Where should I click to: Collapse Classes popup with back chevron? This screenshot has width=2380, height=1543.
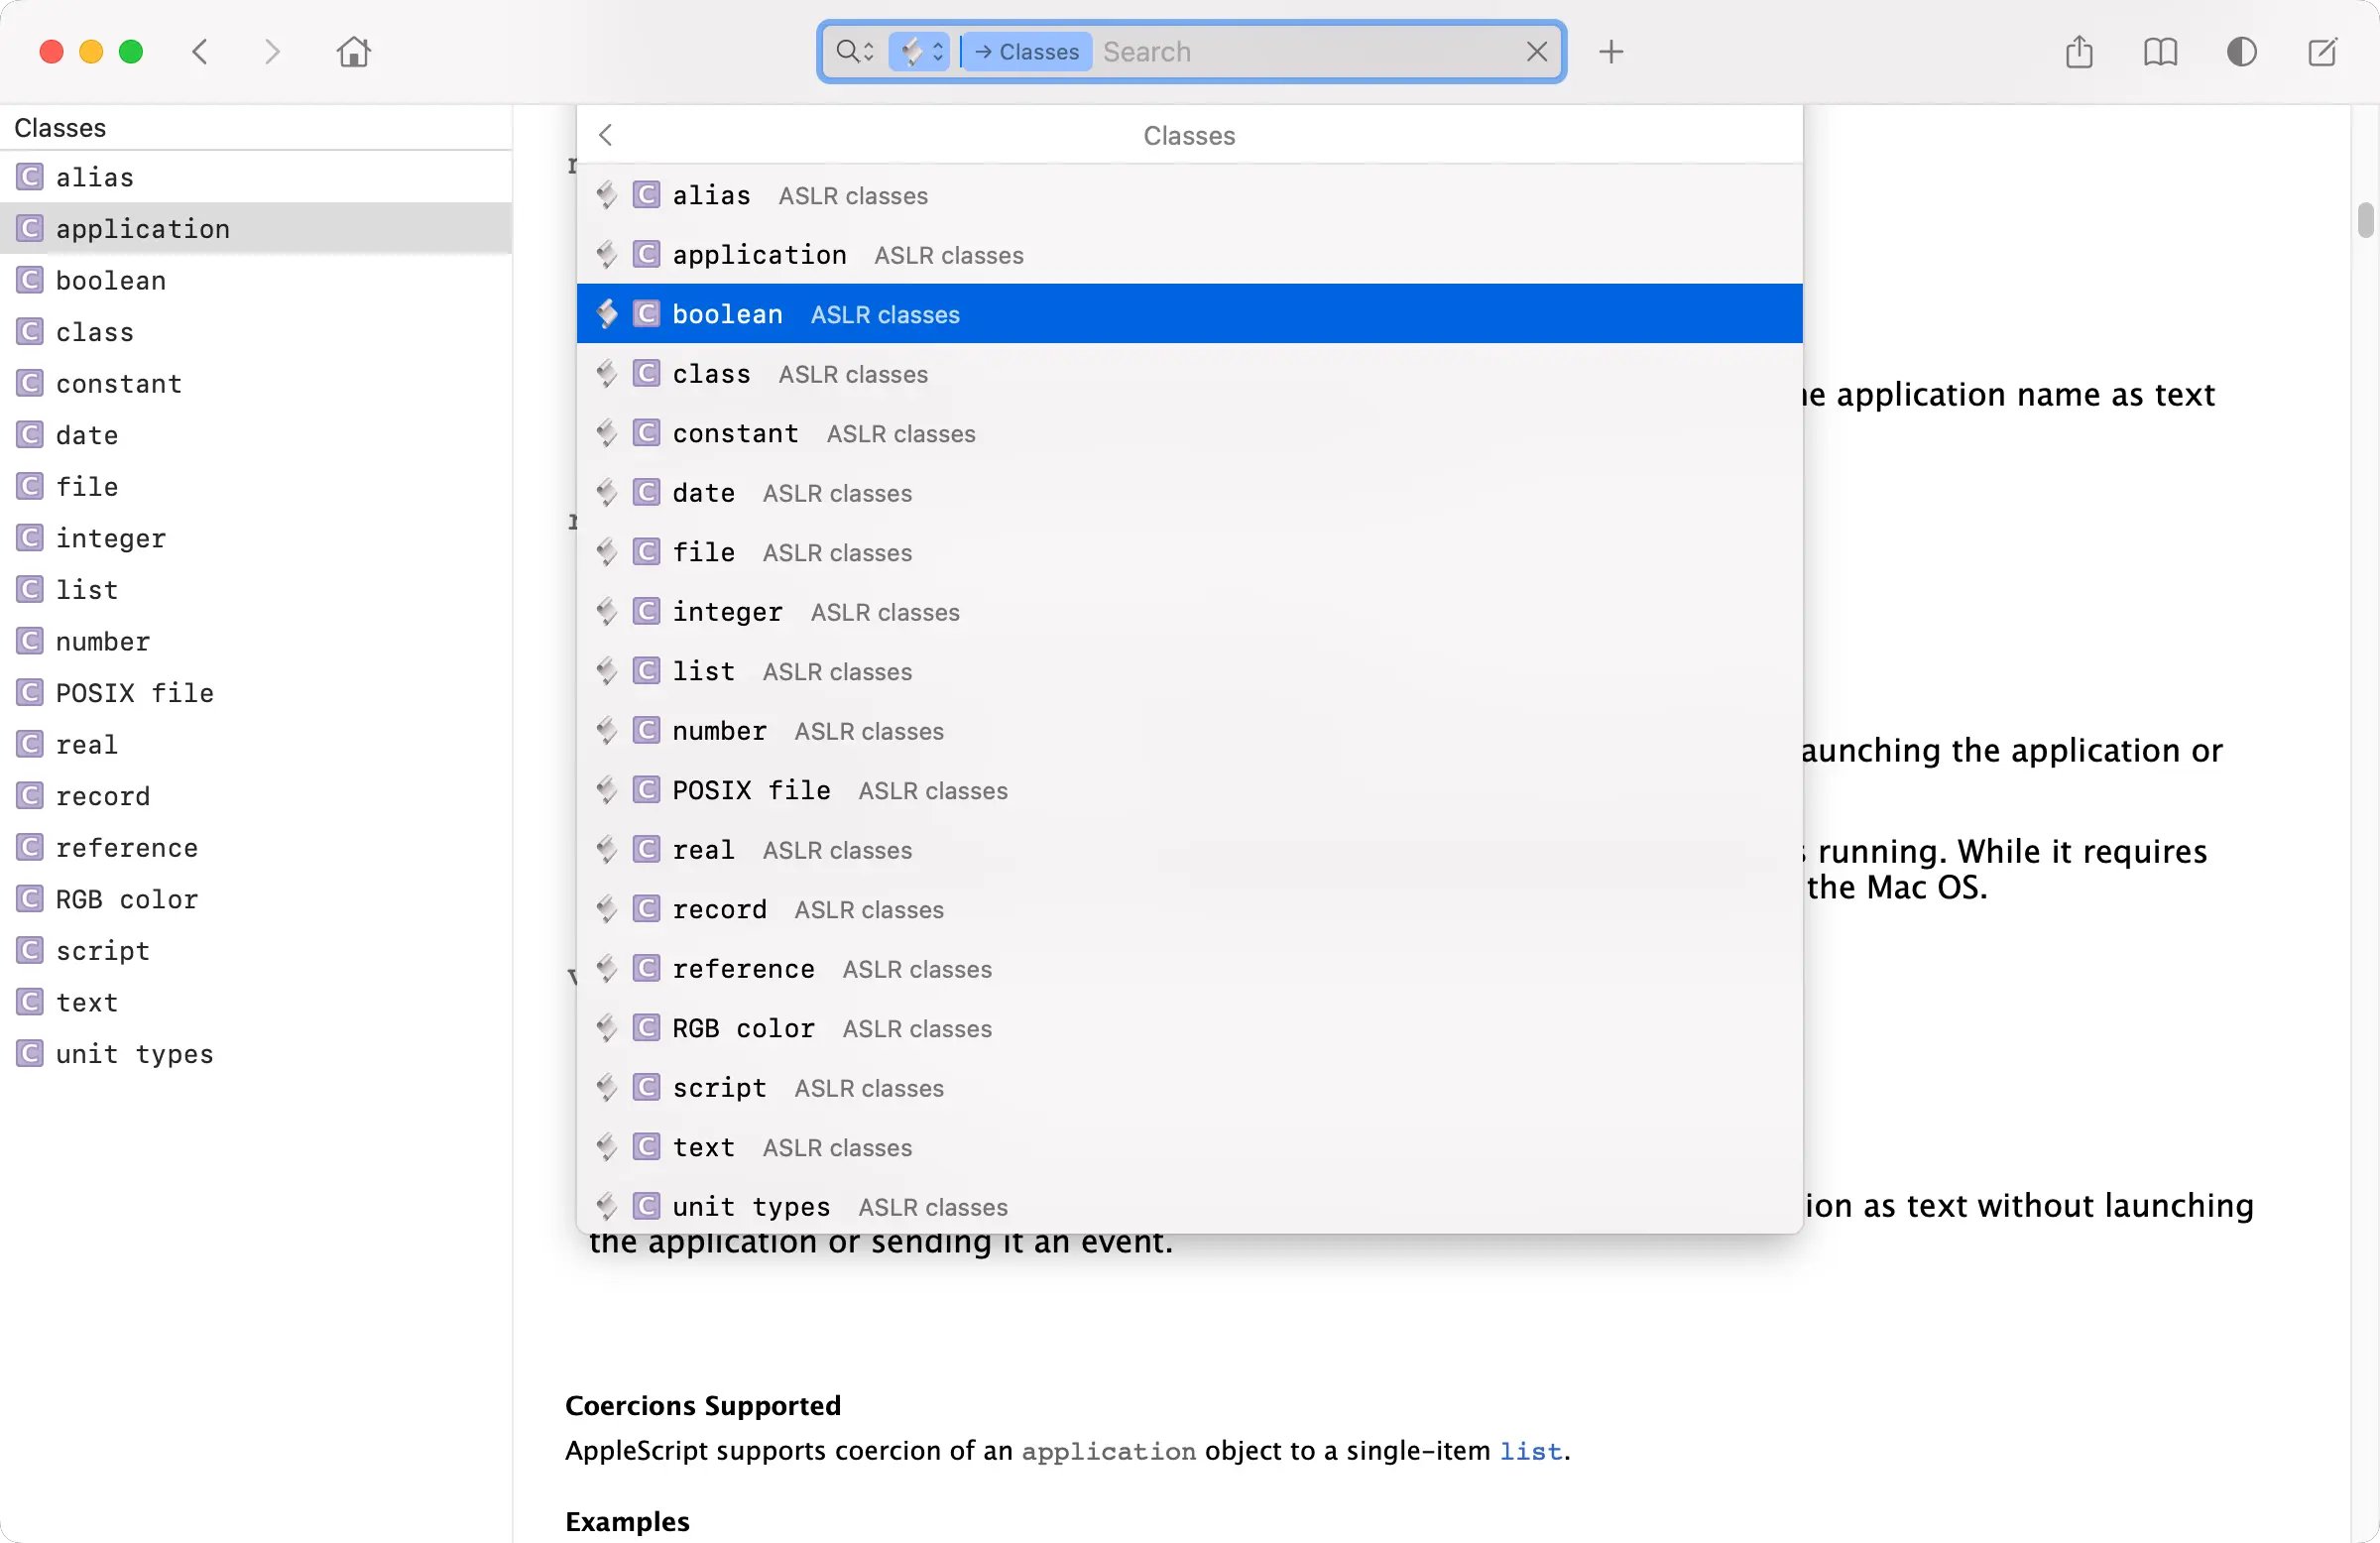pos(605,135)
